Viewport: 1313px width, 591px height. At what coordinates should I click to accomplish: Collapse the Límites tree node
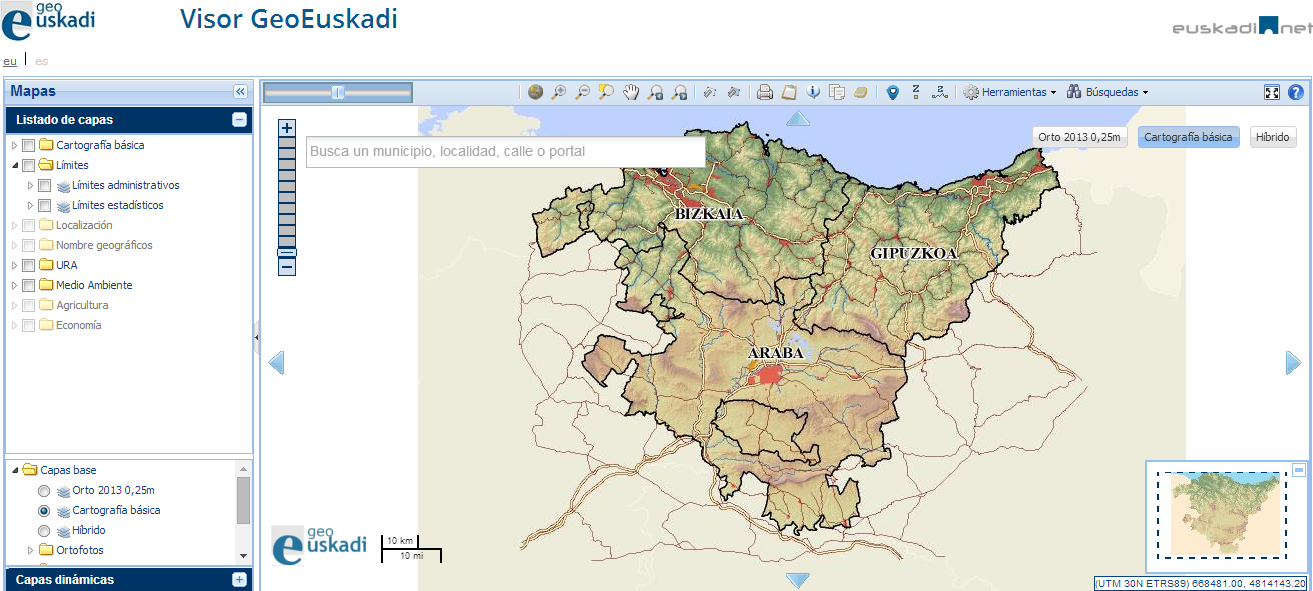14,166
